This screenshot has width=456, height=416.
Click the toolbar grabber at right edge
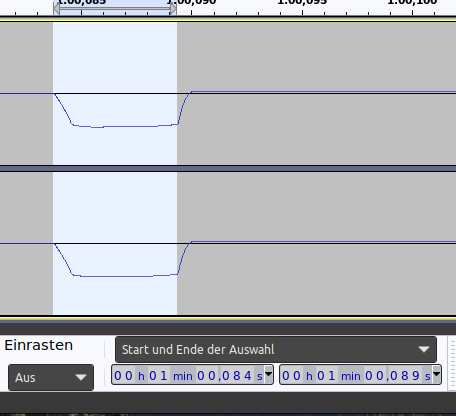coord(453,363)
